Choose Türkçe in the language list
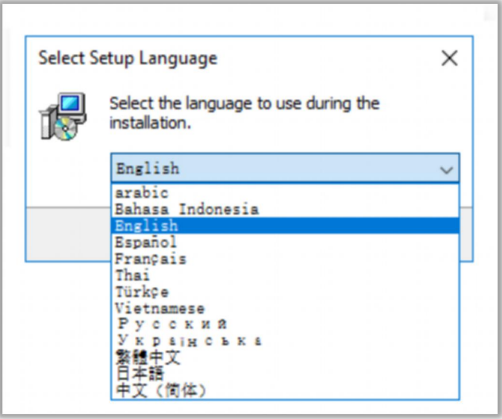Image resolution: width=502 pixels, height=419 pixels. click(x=285, y=292)
